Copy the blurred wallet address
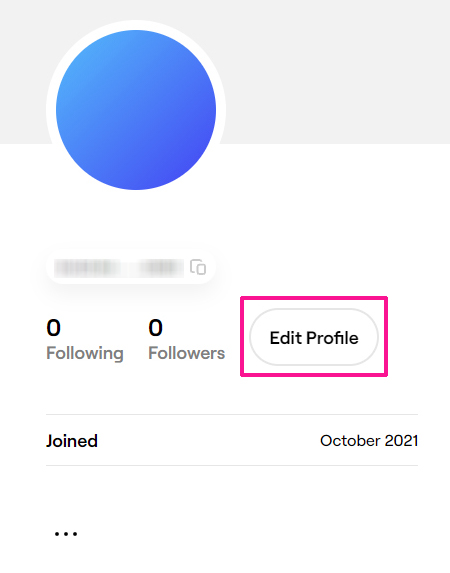 198,267
